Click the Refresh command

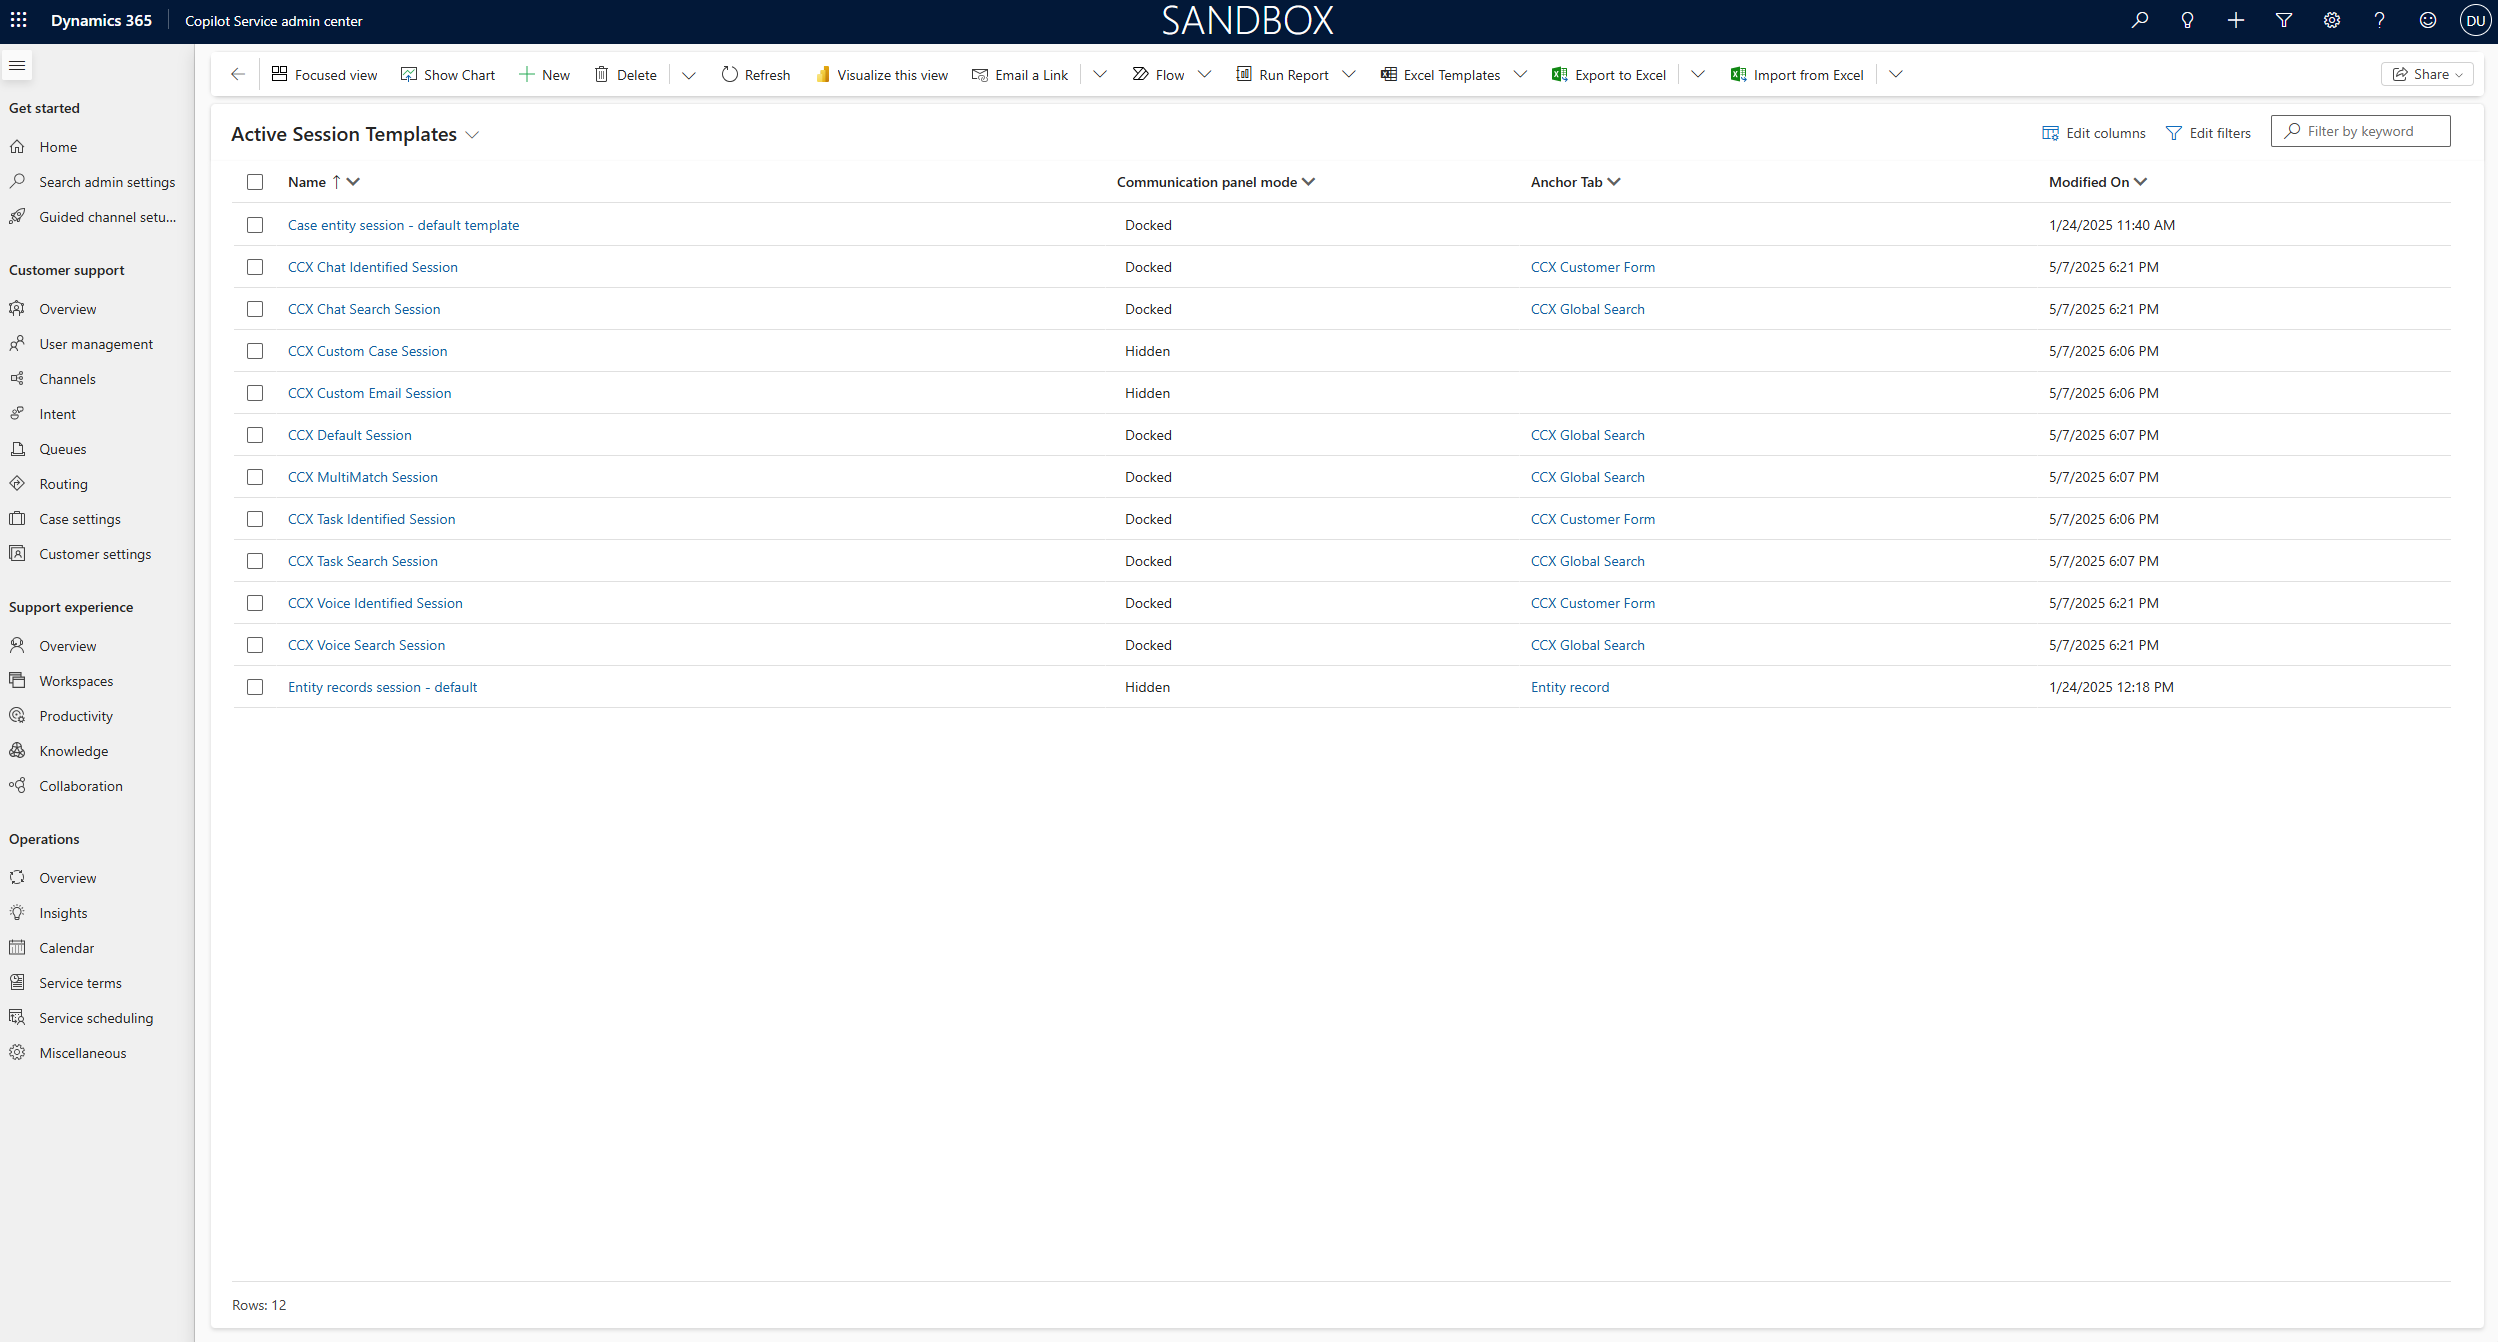pos(755,74)
